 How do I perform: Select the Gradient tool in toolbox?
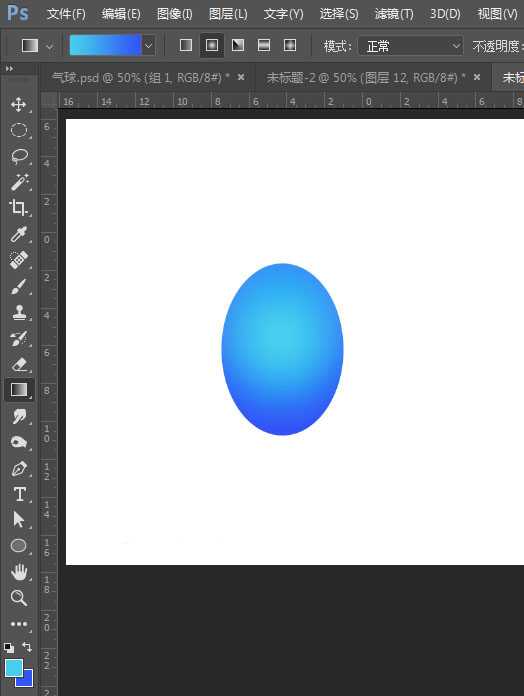[19, 390]
